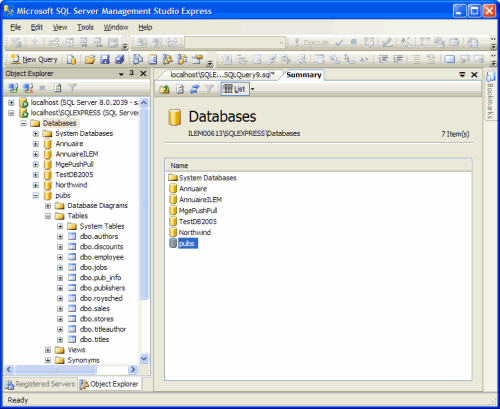Click Filter funnel icon in Object Explorer toolbar
Viewport: 500px width, 409px height.
pos(72,88)
